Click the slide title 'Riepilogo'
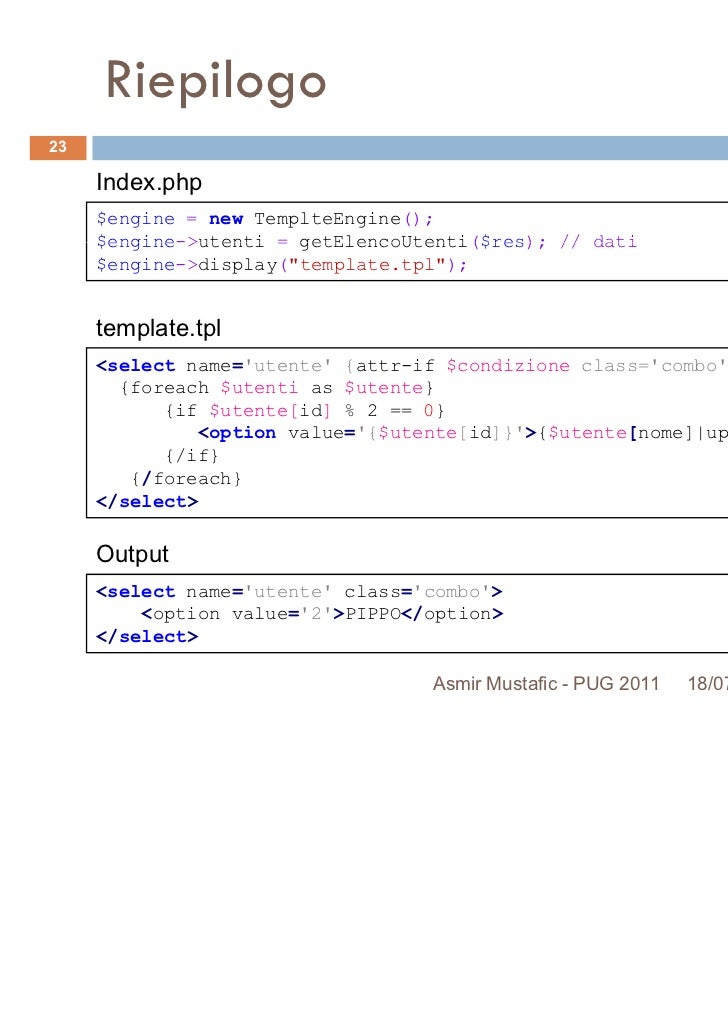The height and width of the screenshot is (1031, 728). [x=216, y=82]
